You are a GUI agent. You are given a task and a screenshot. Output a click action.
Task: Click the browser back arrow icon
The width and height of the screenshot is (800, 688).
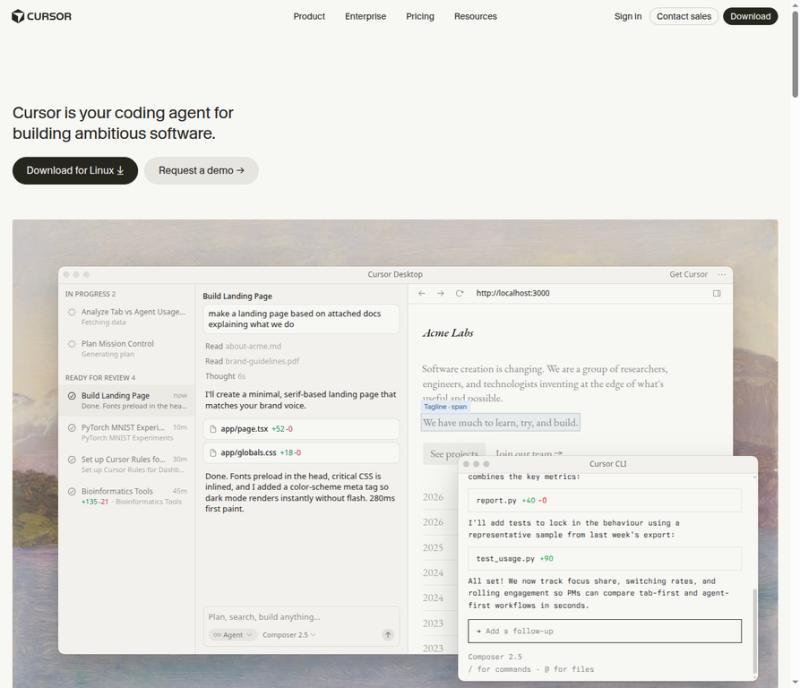pyautogui.click(x=421, y=293)
